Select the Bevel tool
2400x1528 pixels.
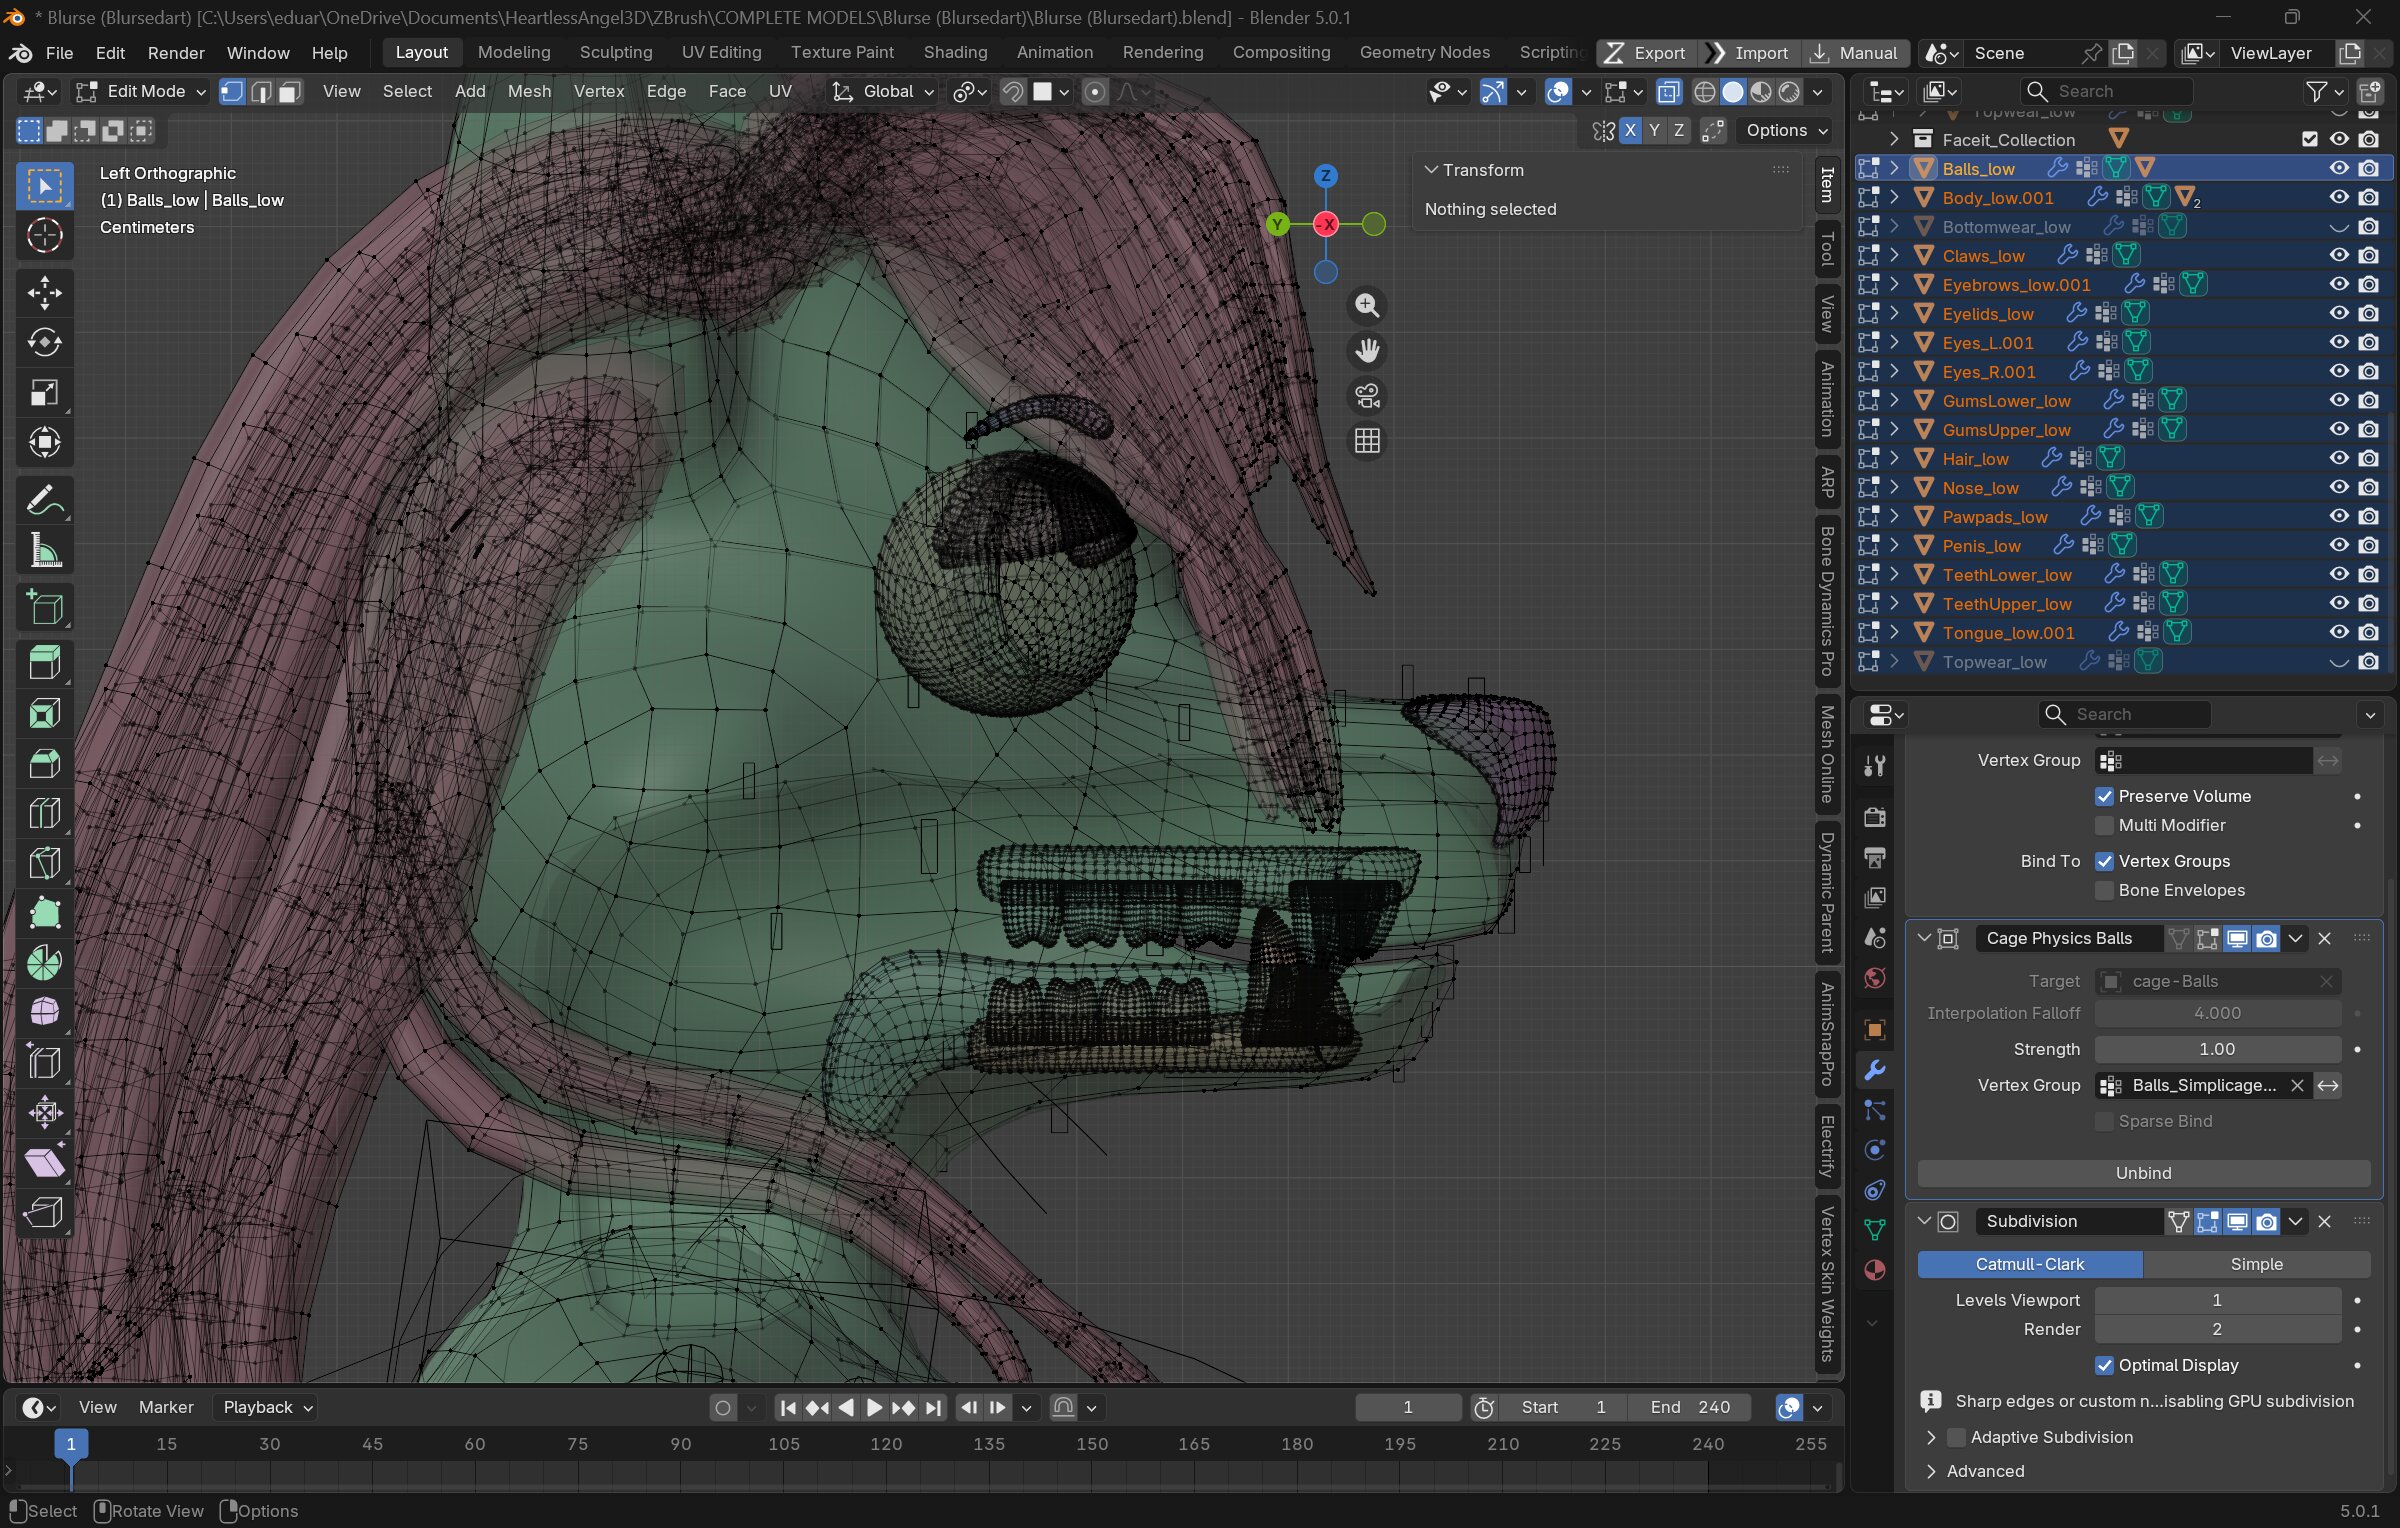click(44, 763)
